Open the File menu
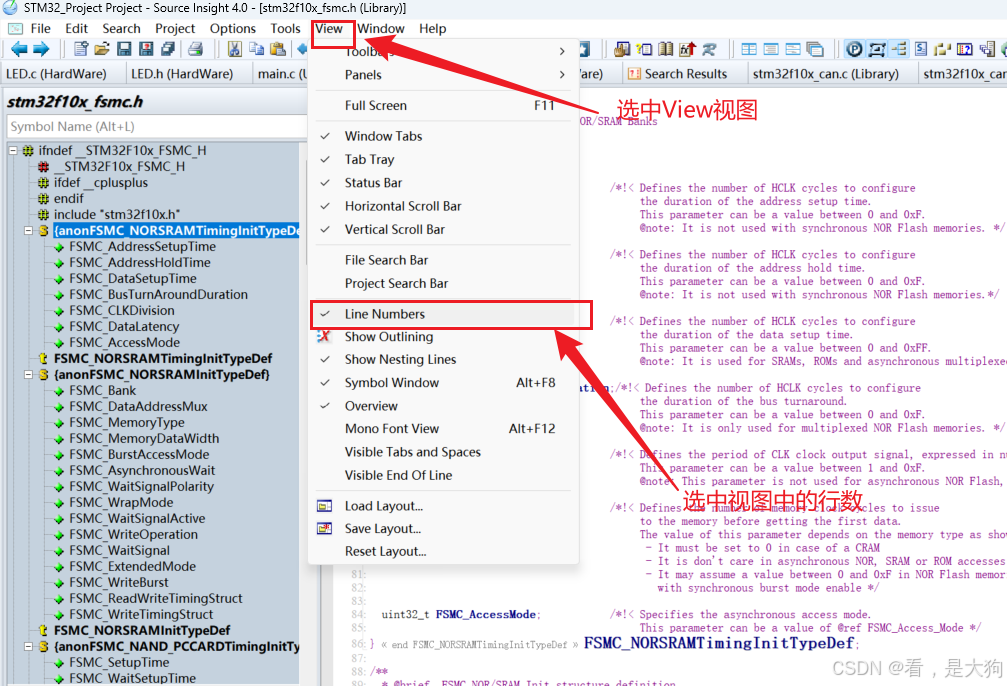The height and width of the screenshot is (686, 1007). [x=40, y=29]
